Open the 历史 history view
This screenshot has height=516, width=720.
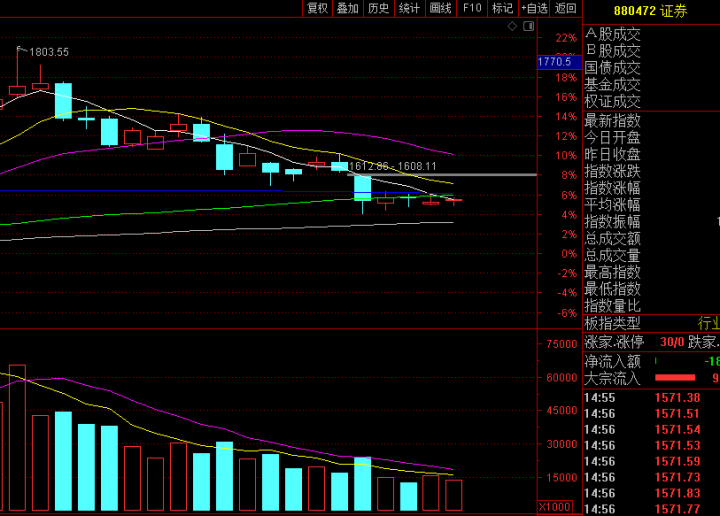pyautogui.click(x=378, y=8)
